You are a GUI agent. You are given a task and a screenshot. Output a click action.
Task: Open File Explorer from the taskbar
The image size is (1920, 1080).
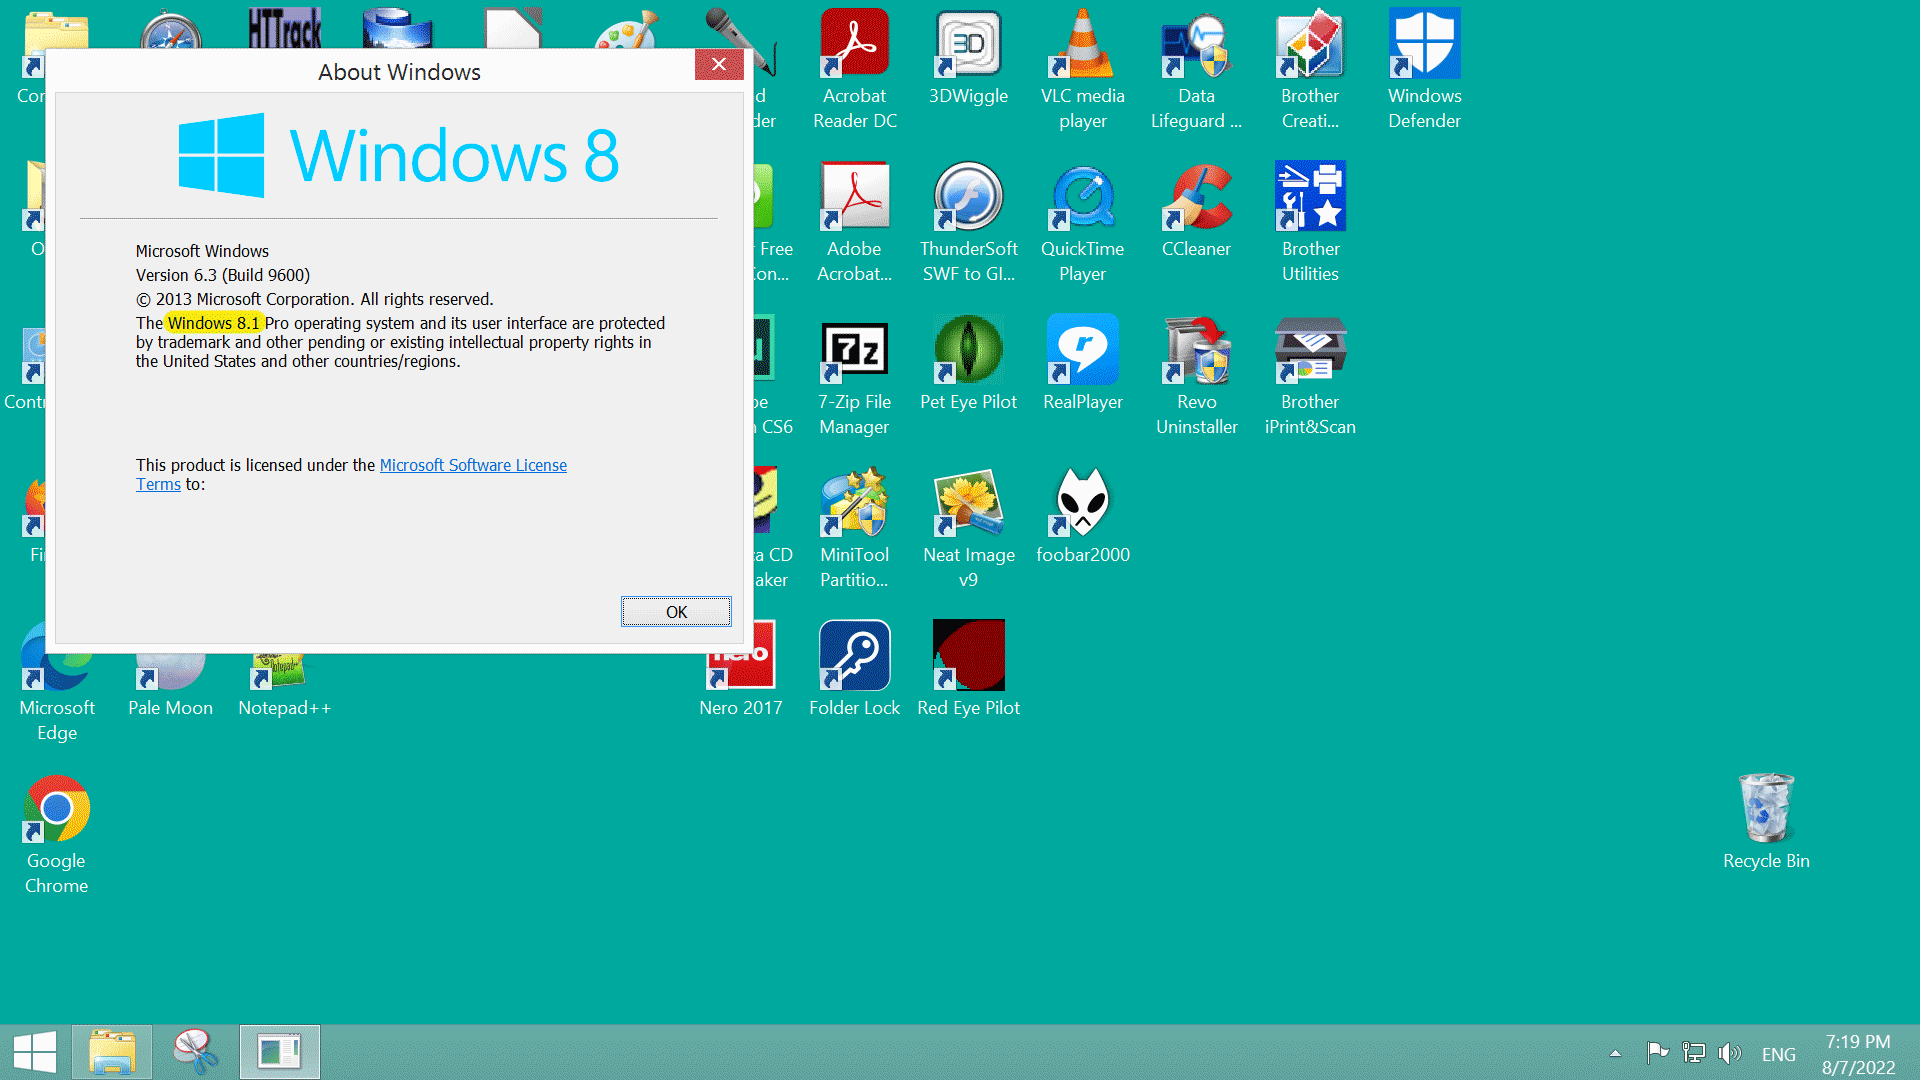112,1053
